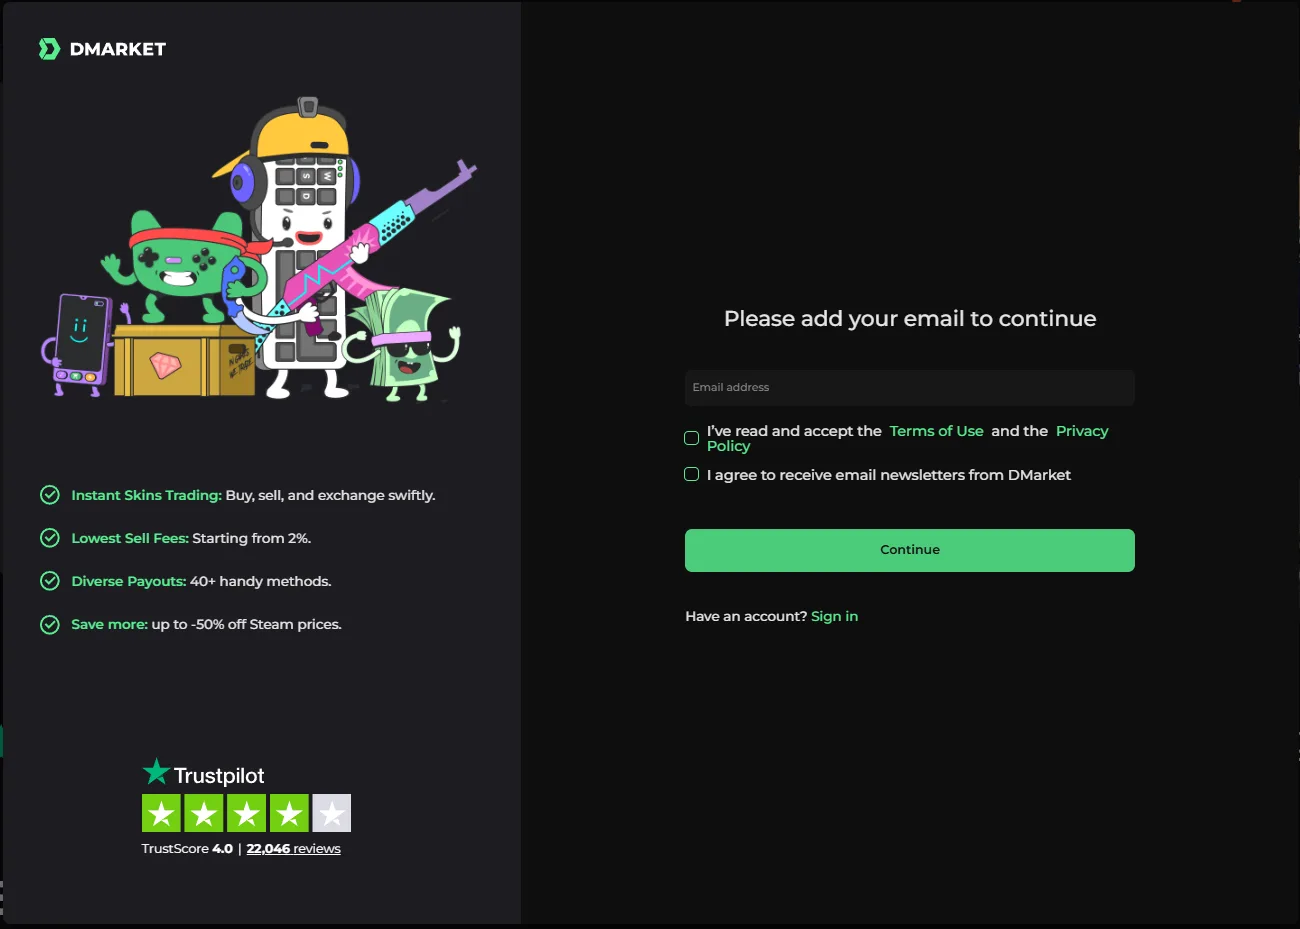
Task: Click the 'Please add your email to continue' heading
Action: point(910,318)
